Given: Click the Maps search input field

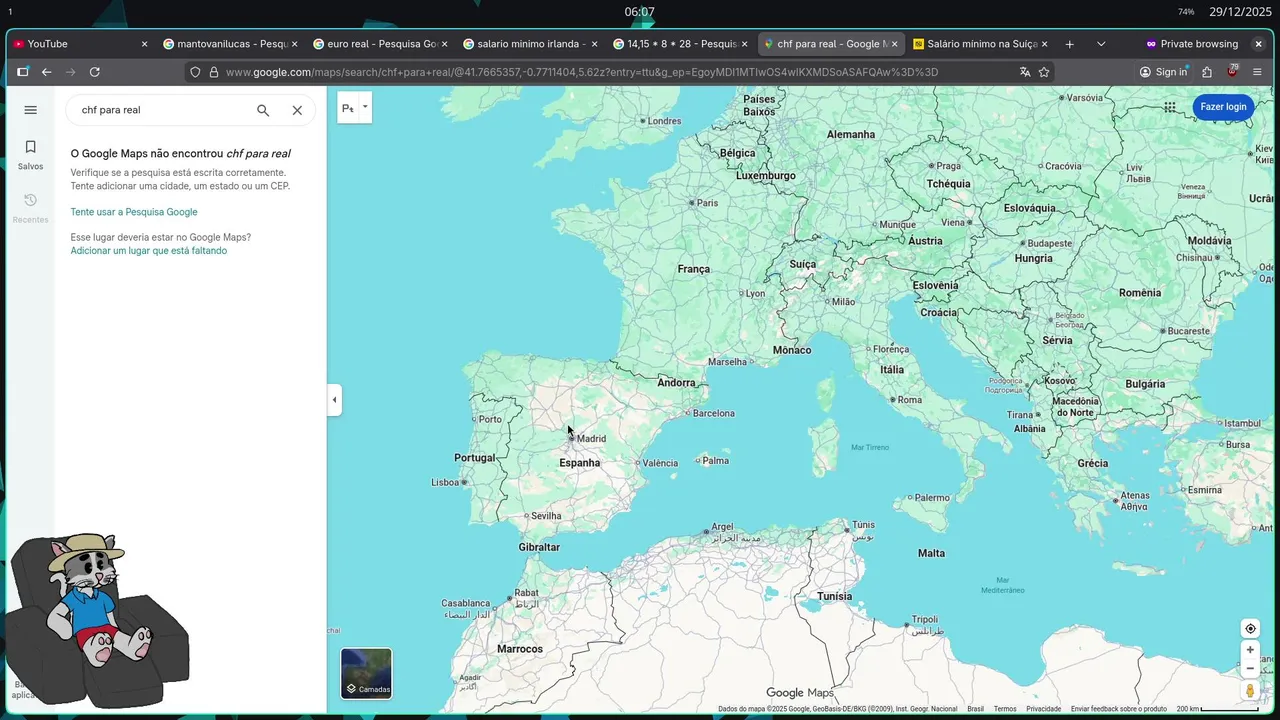Looking at the screenshot, I should [162, 110].
